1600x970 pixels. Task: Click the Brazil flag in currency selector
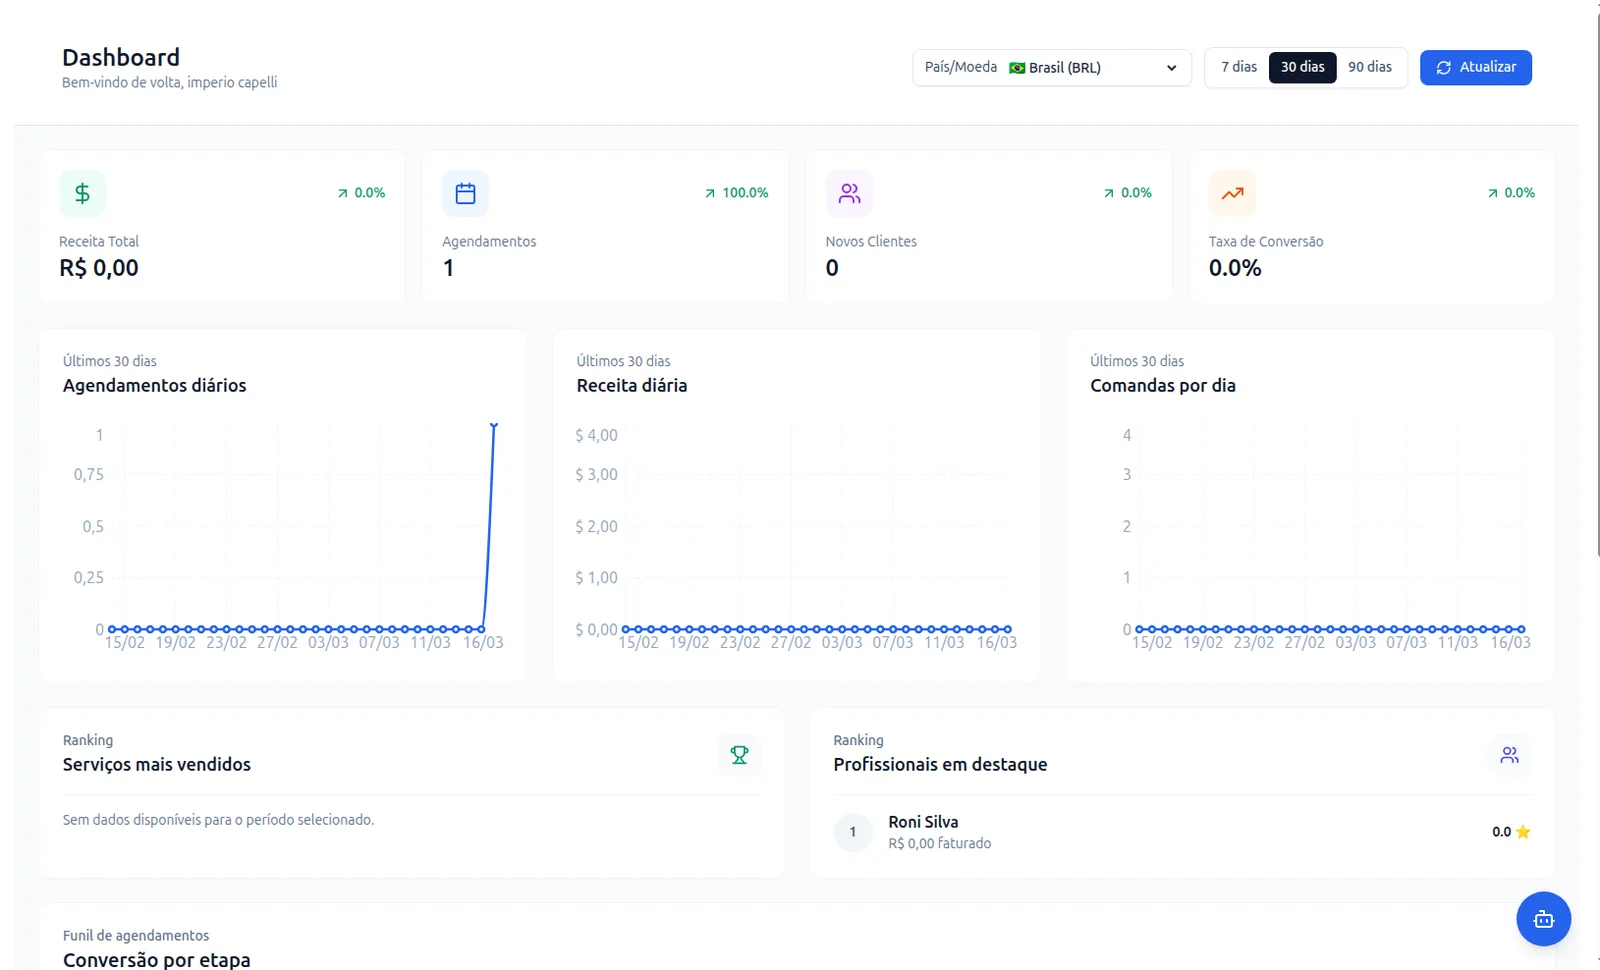pyautogui.click(x=1017, y=68)
